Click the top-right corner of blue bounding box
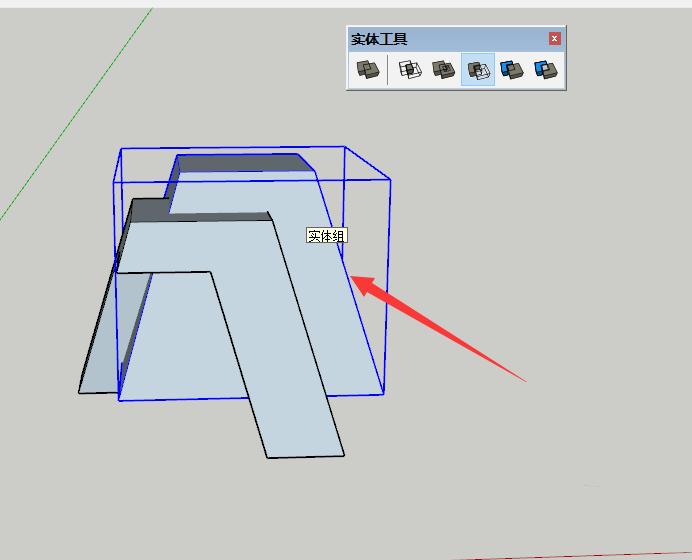The width and height of the screenshot is (692, 560). [390, 180]
